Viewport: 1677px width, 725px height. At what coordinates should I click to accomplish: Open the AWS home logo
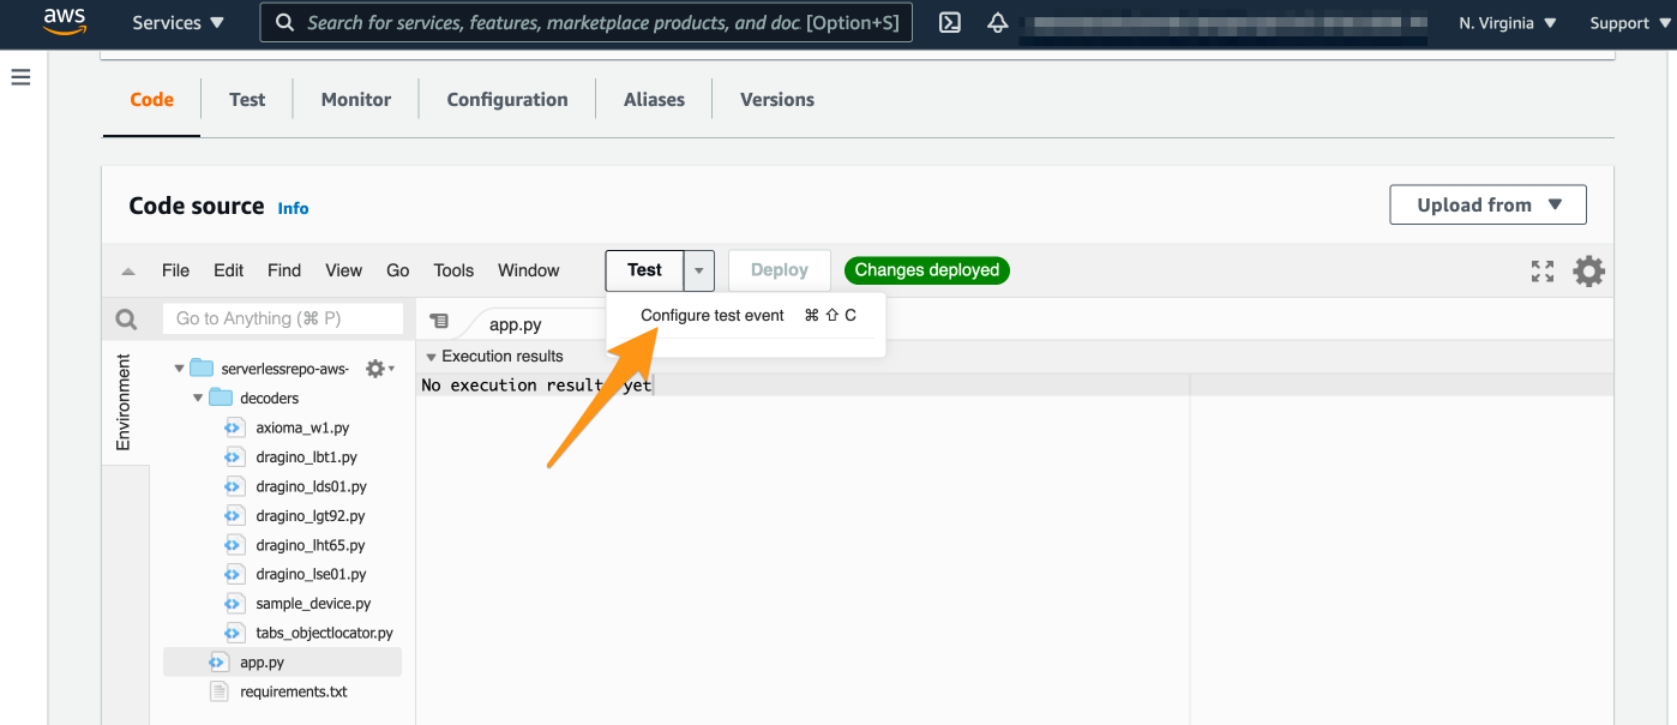pyautogui.click(x=65, y=21)
